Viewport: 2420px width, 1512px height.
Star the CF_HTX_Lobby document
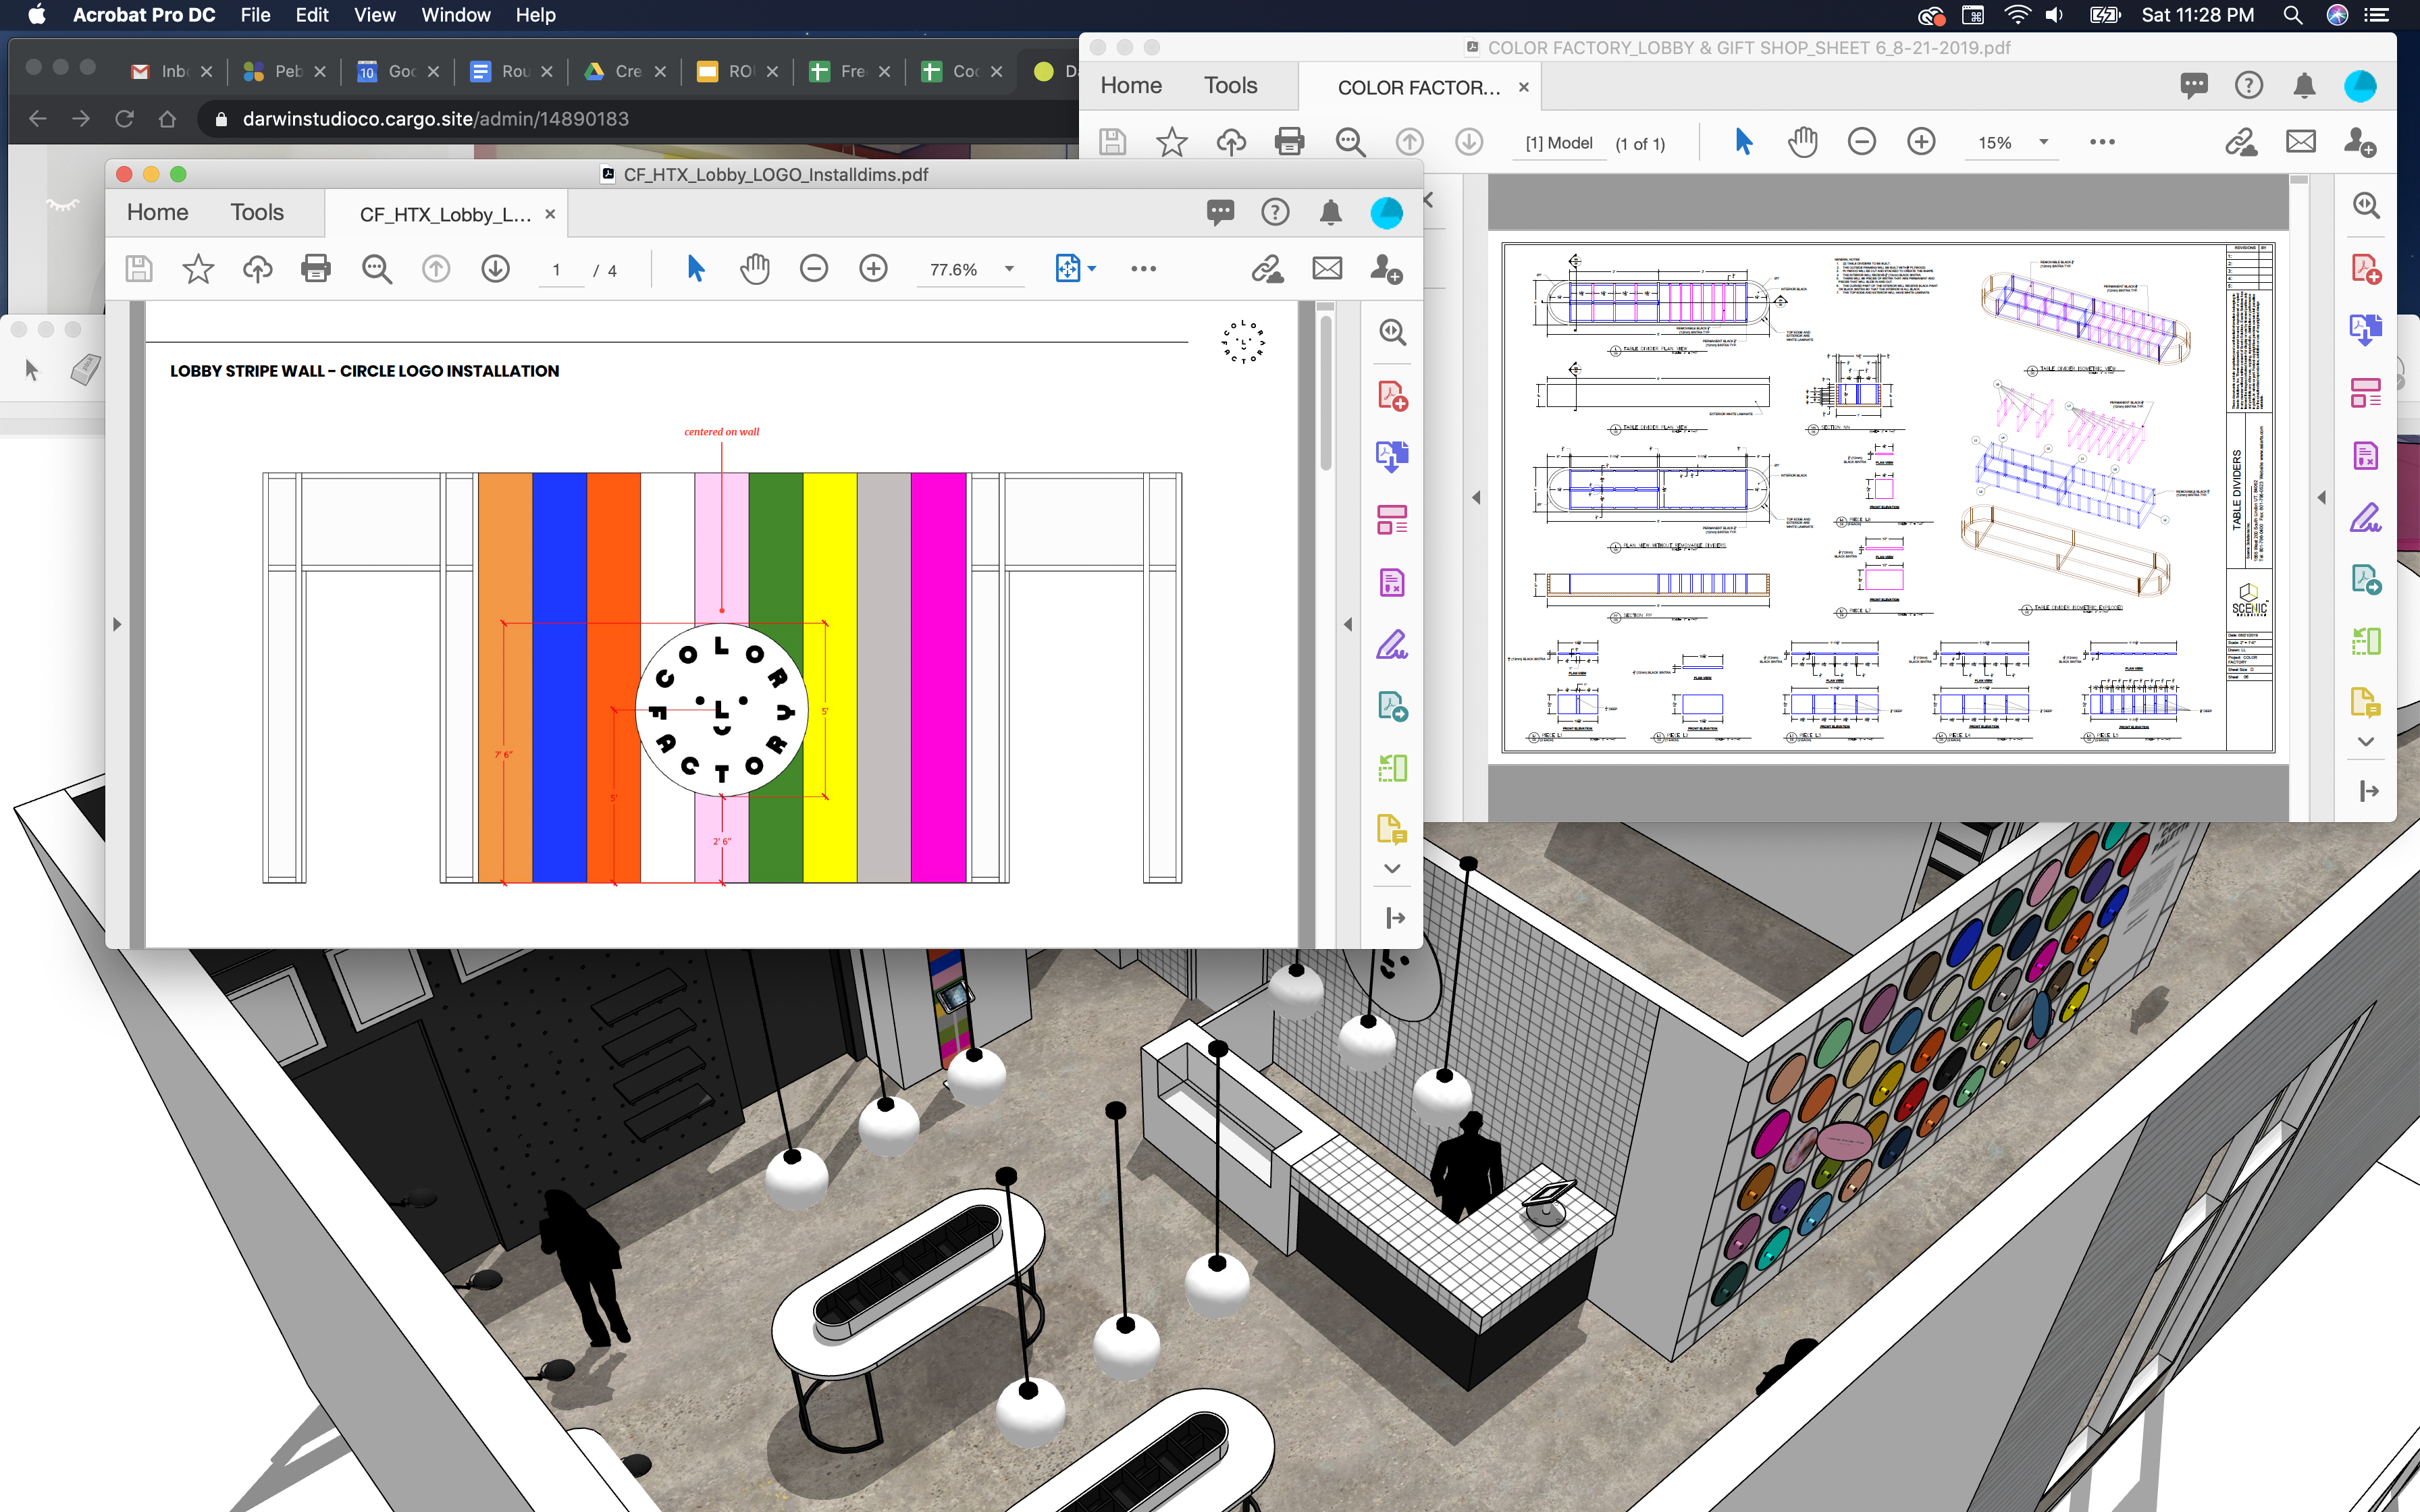pos(198,268)
